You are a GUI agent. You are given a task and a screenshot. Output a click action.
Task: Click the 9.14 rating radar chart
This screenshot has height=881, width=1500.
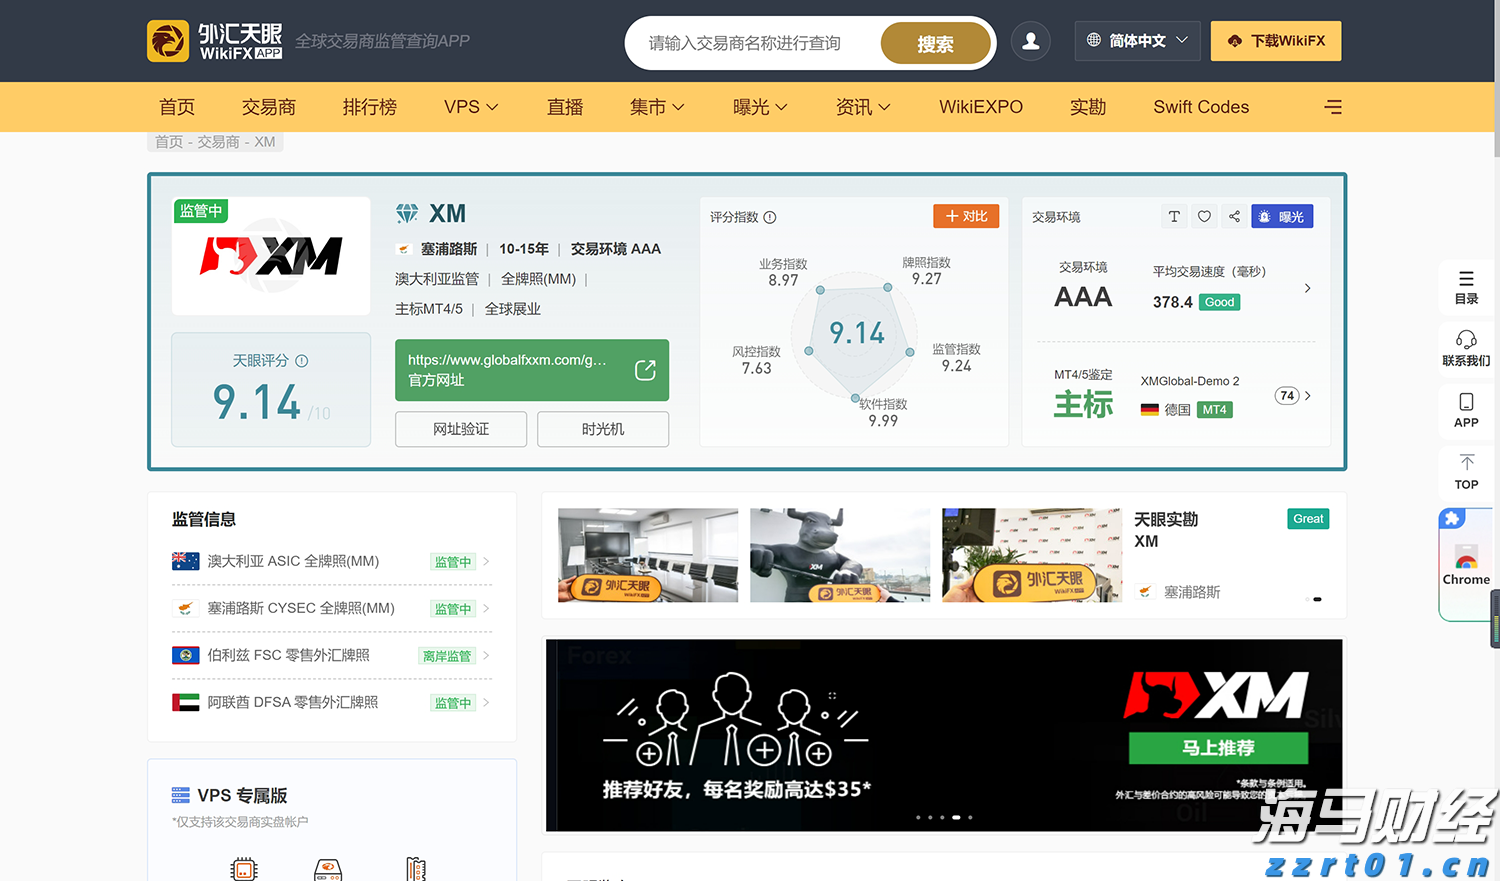855,333
